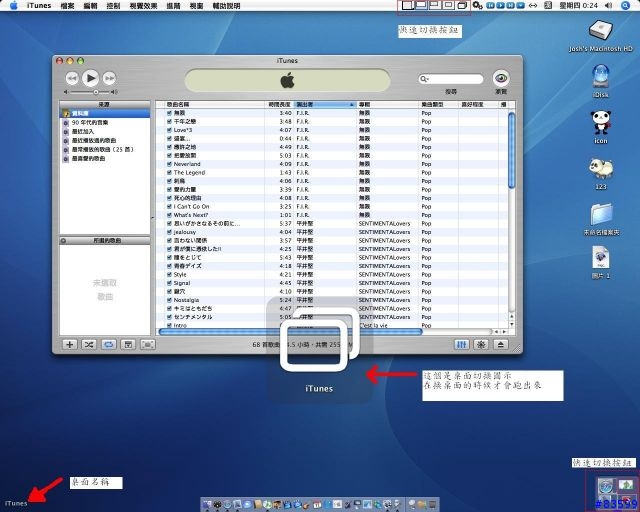Click the horizontal scrollbar under the song list
This screenshot has width=640, height=512.
coord(290,332)
